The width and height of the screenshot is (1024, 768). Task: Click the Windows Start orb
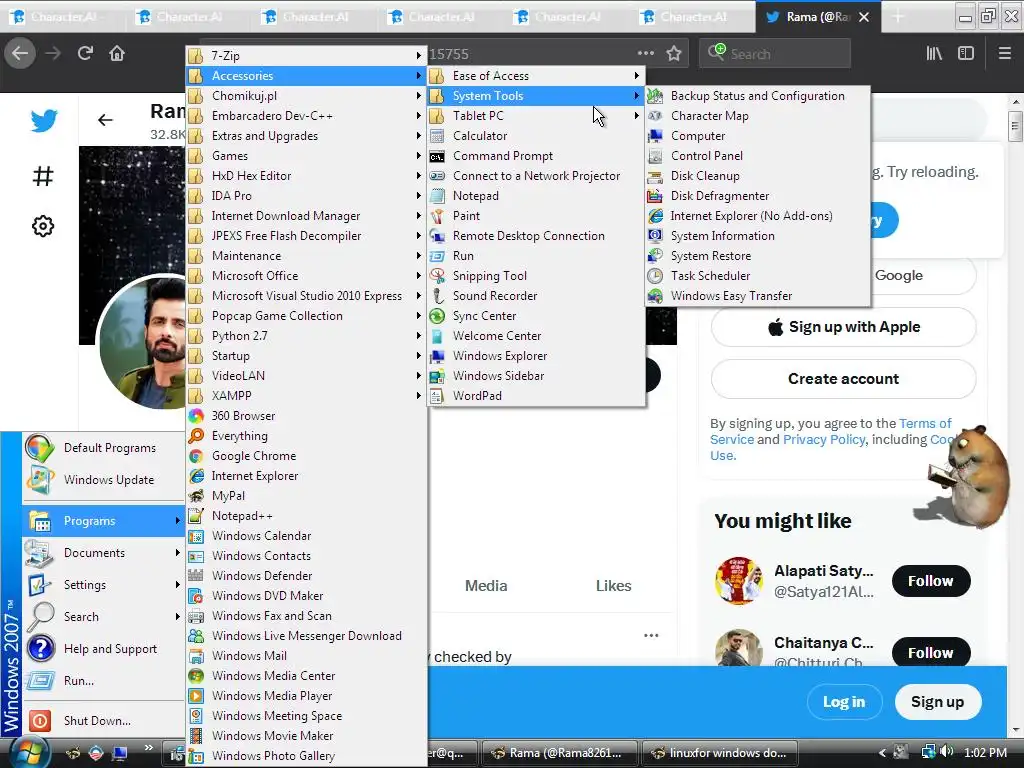[x=29, y=752]
